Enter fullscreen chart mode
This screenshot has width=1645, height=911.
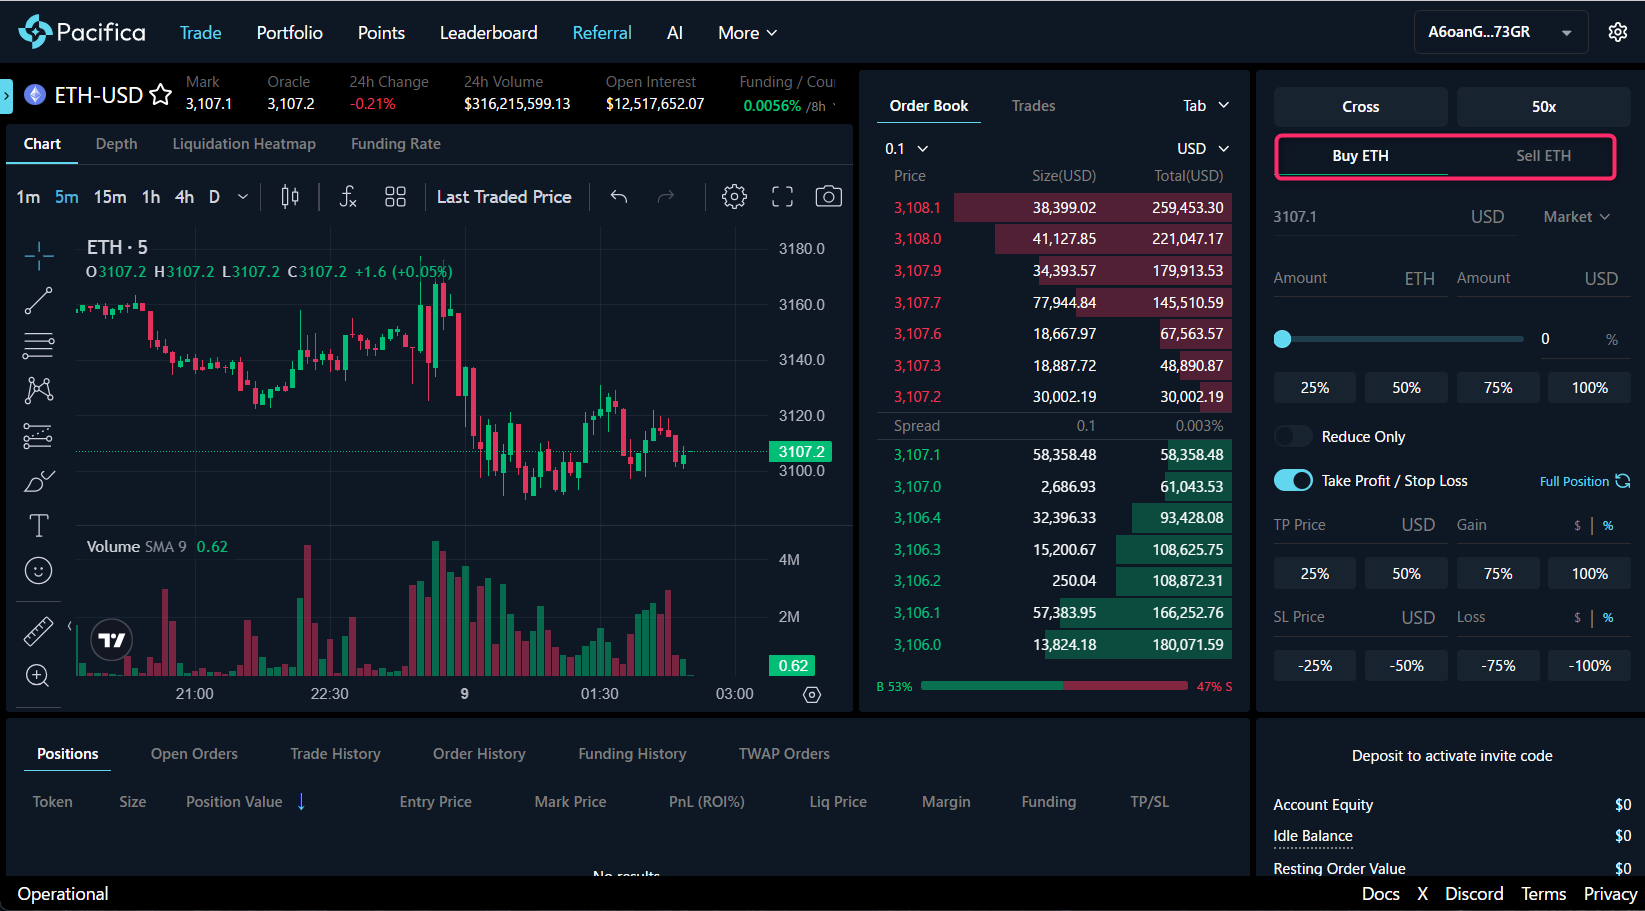tap(782, 197)
